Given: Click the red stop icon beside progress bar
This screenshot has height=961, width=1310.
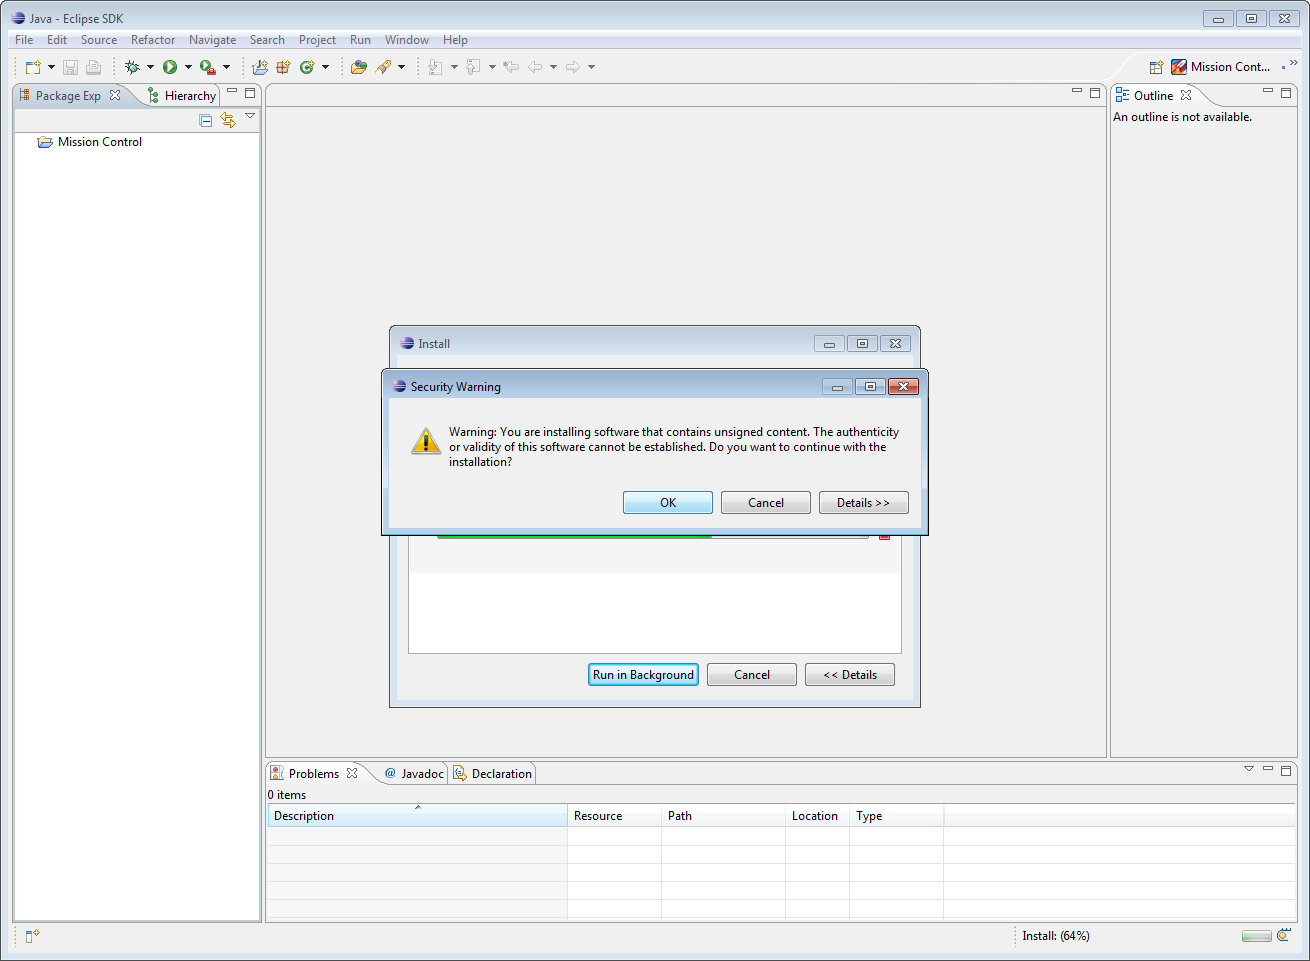Looking at the screenshot, I should click(884, 537).
